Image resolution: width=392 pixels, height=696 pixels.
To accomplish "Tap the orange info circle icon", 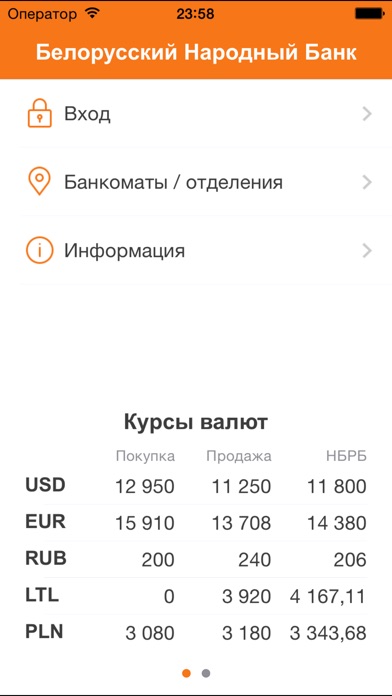I will pyautogui.click(x=40, y=251).
